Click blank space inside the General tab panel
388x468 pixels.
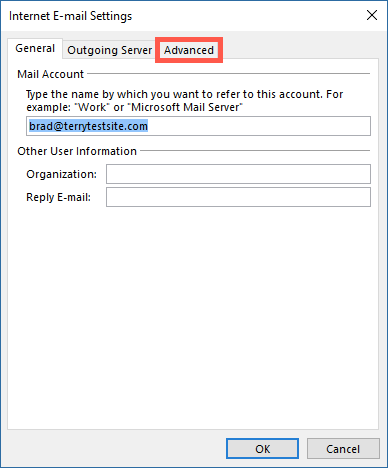(193, 317)
